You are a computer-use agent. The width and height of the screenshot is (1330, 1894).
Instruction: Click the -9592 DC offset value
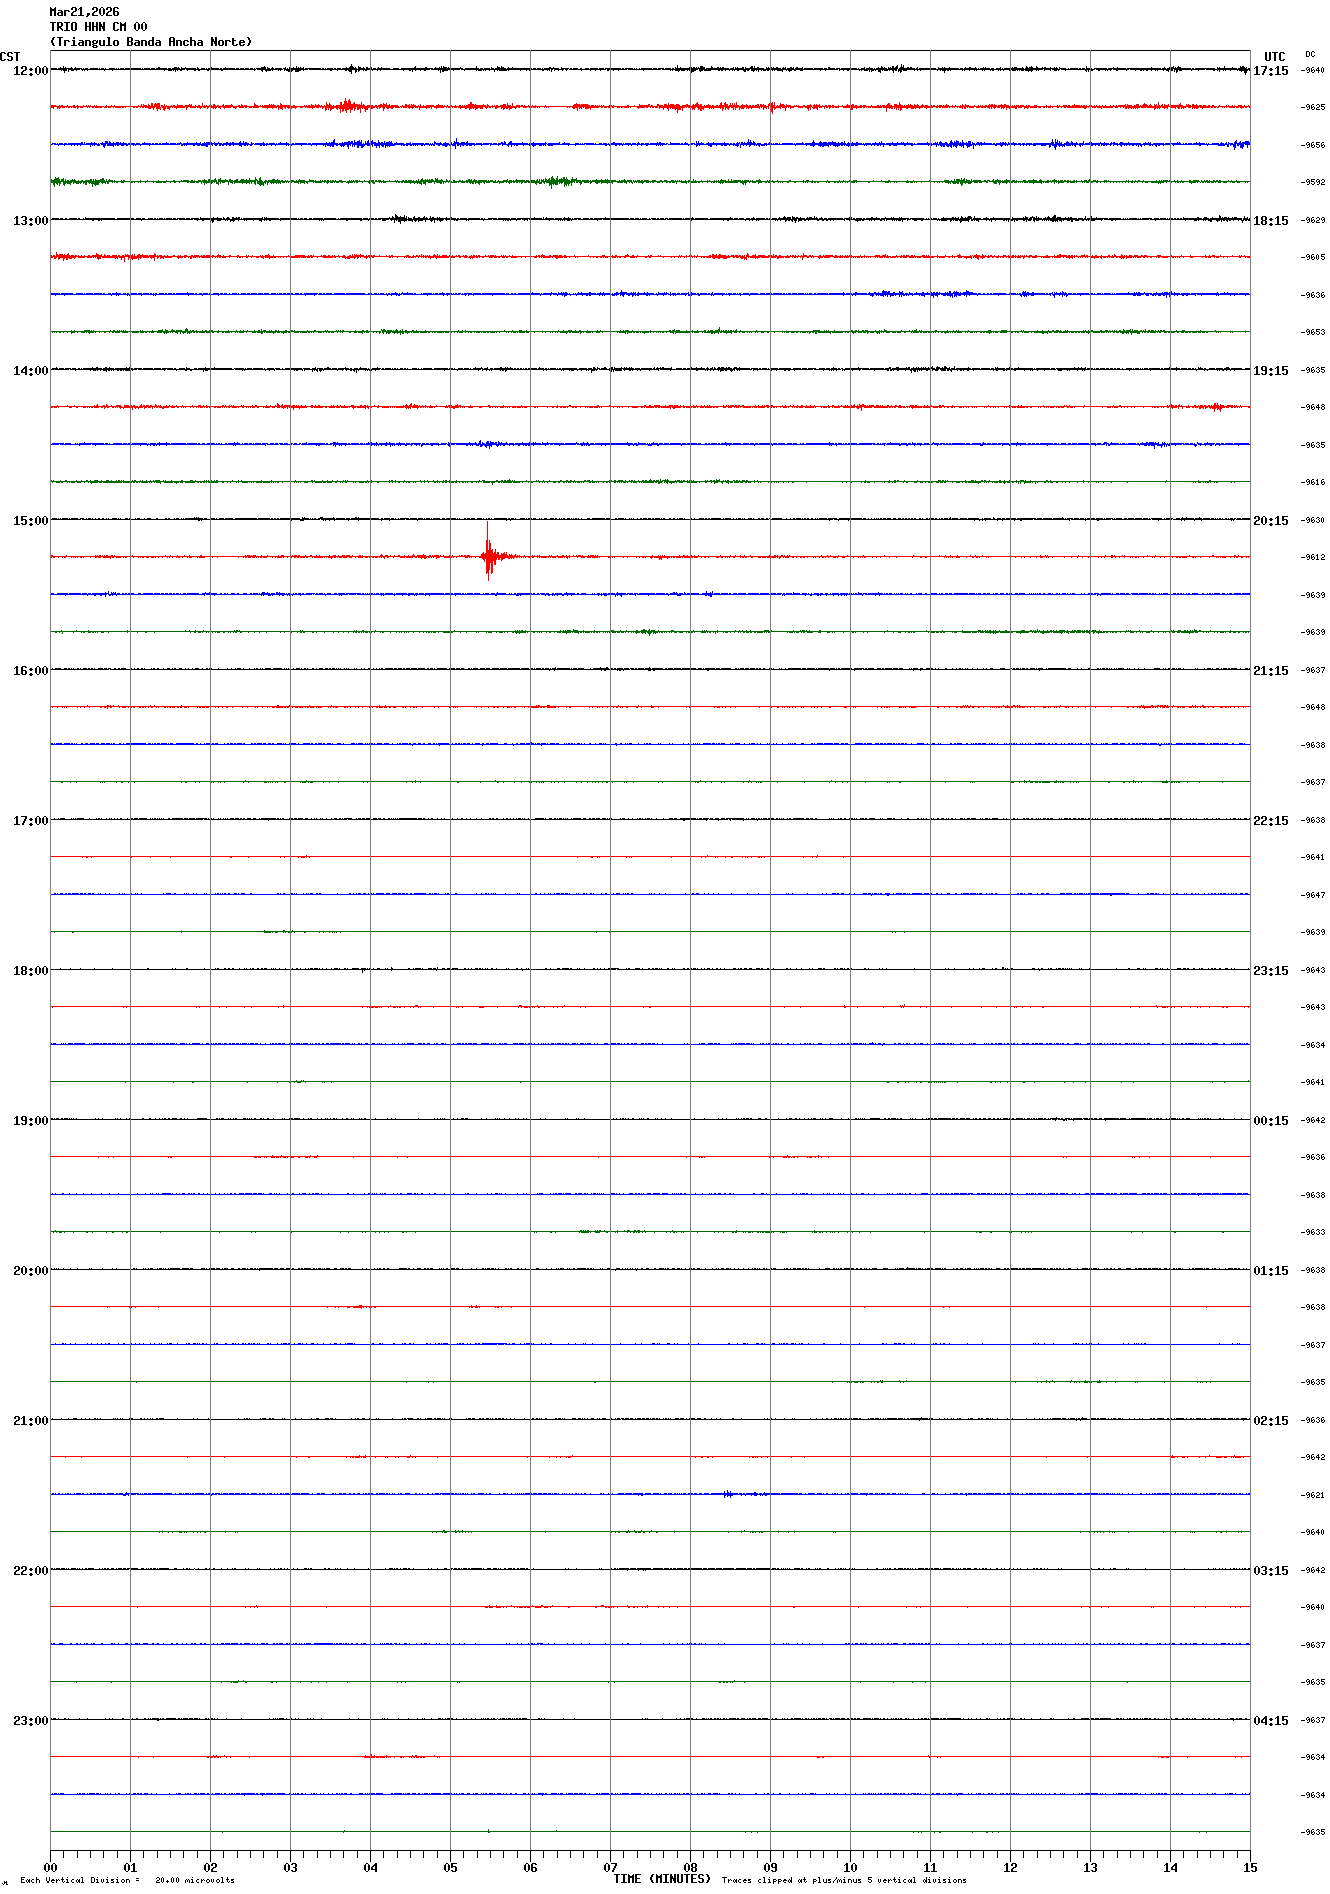coord(1313,182)
